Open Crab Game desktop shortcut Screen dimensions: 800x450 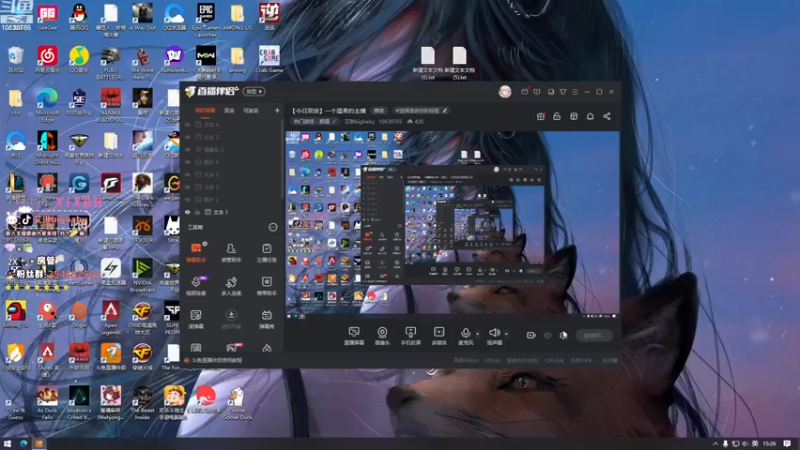coord(269,59)
